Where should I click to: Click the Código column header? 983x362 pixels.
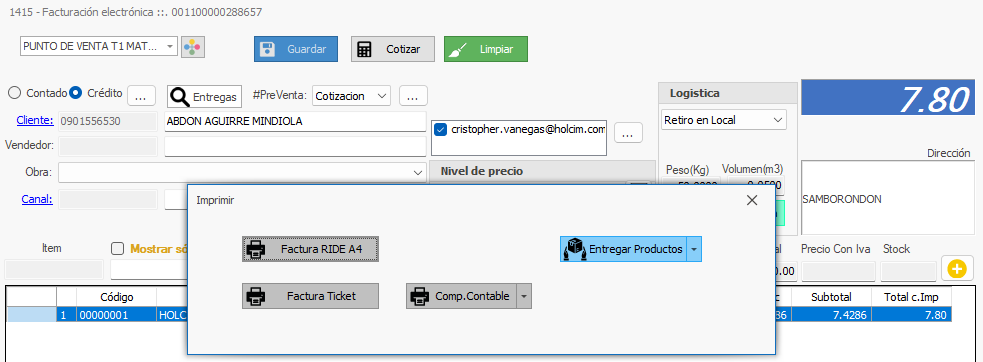[117, 297]
